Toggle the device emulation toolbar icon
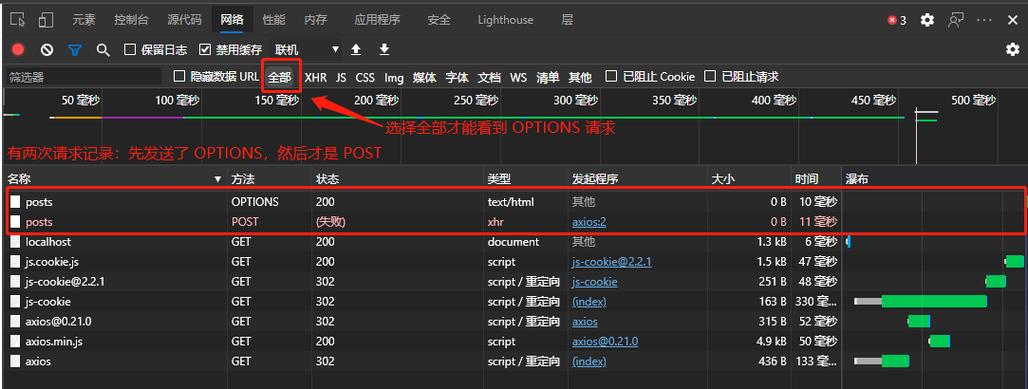 point(45,20)
